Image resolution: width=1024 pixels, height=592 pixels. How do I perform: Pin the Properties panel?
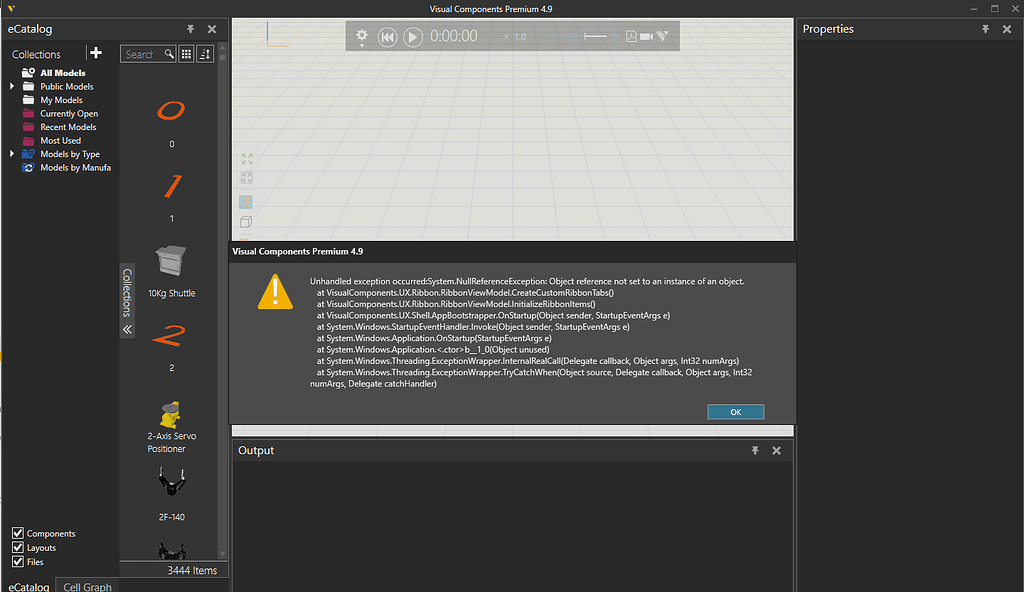pyautogui.click(x=985, y=29)
